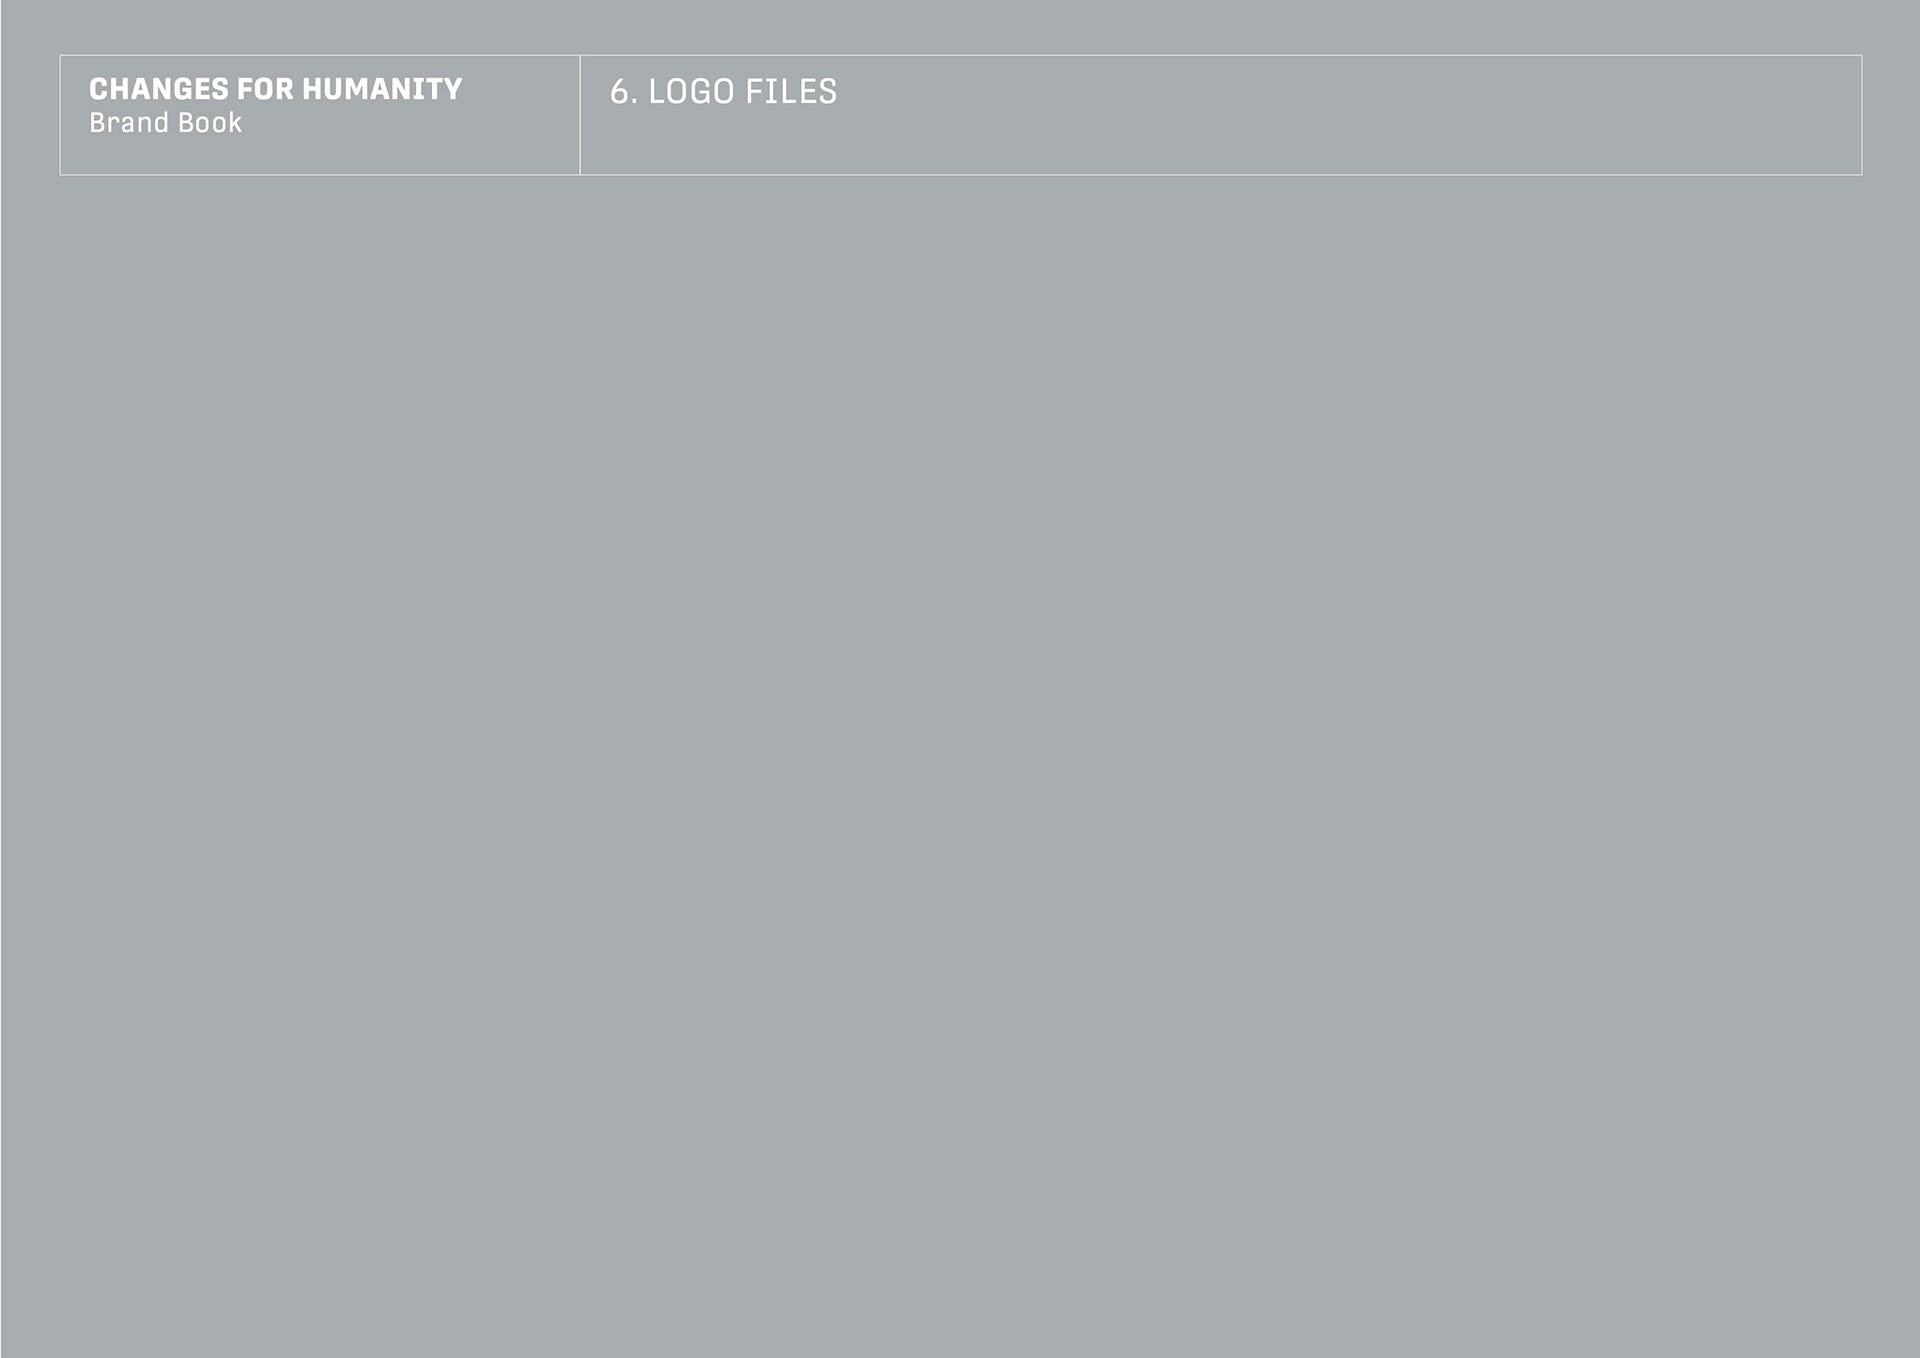Image resolution: width=1920 pixels, height=1358 pixels.
Task: Click the blank space below 'Brand Book'
Action: tap(320, 155)
